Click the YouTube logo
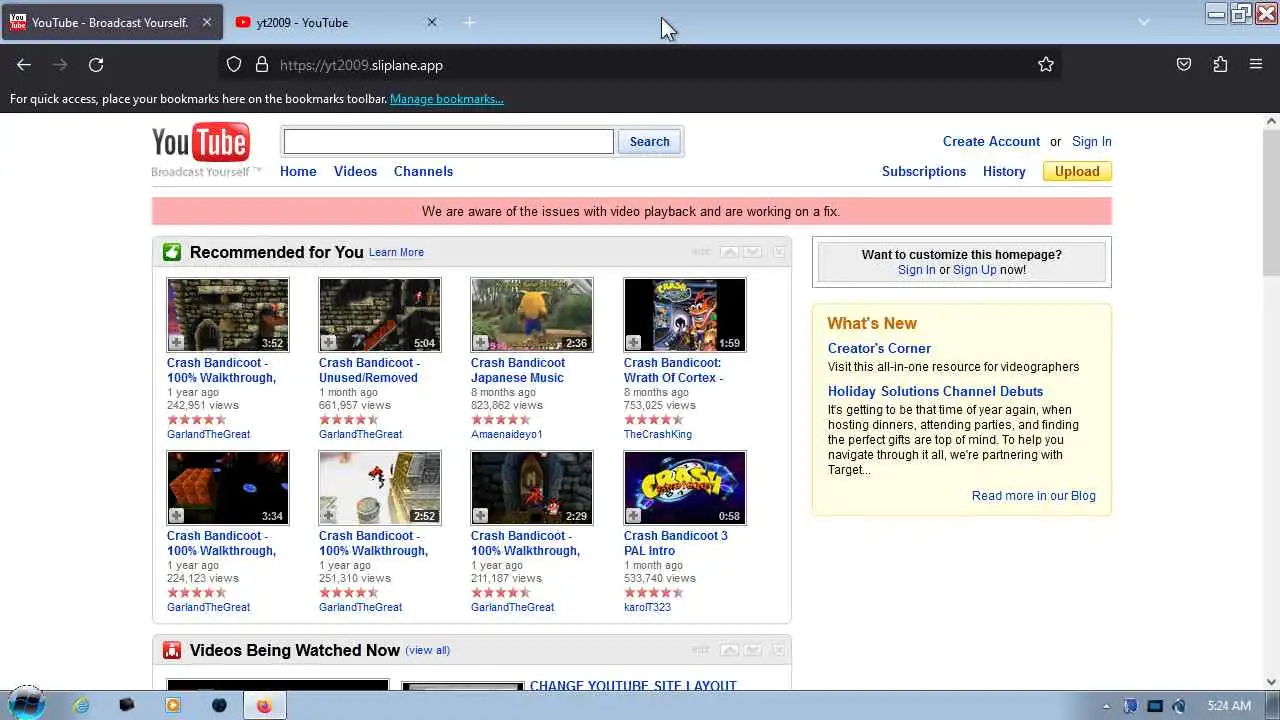 tap(200, 143)
